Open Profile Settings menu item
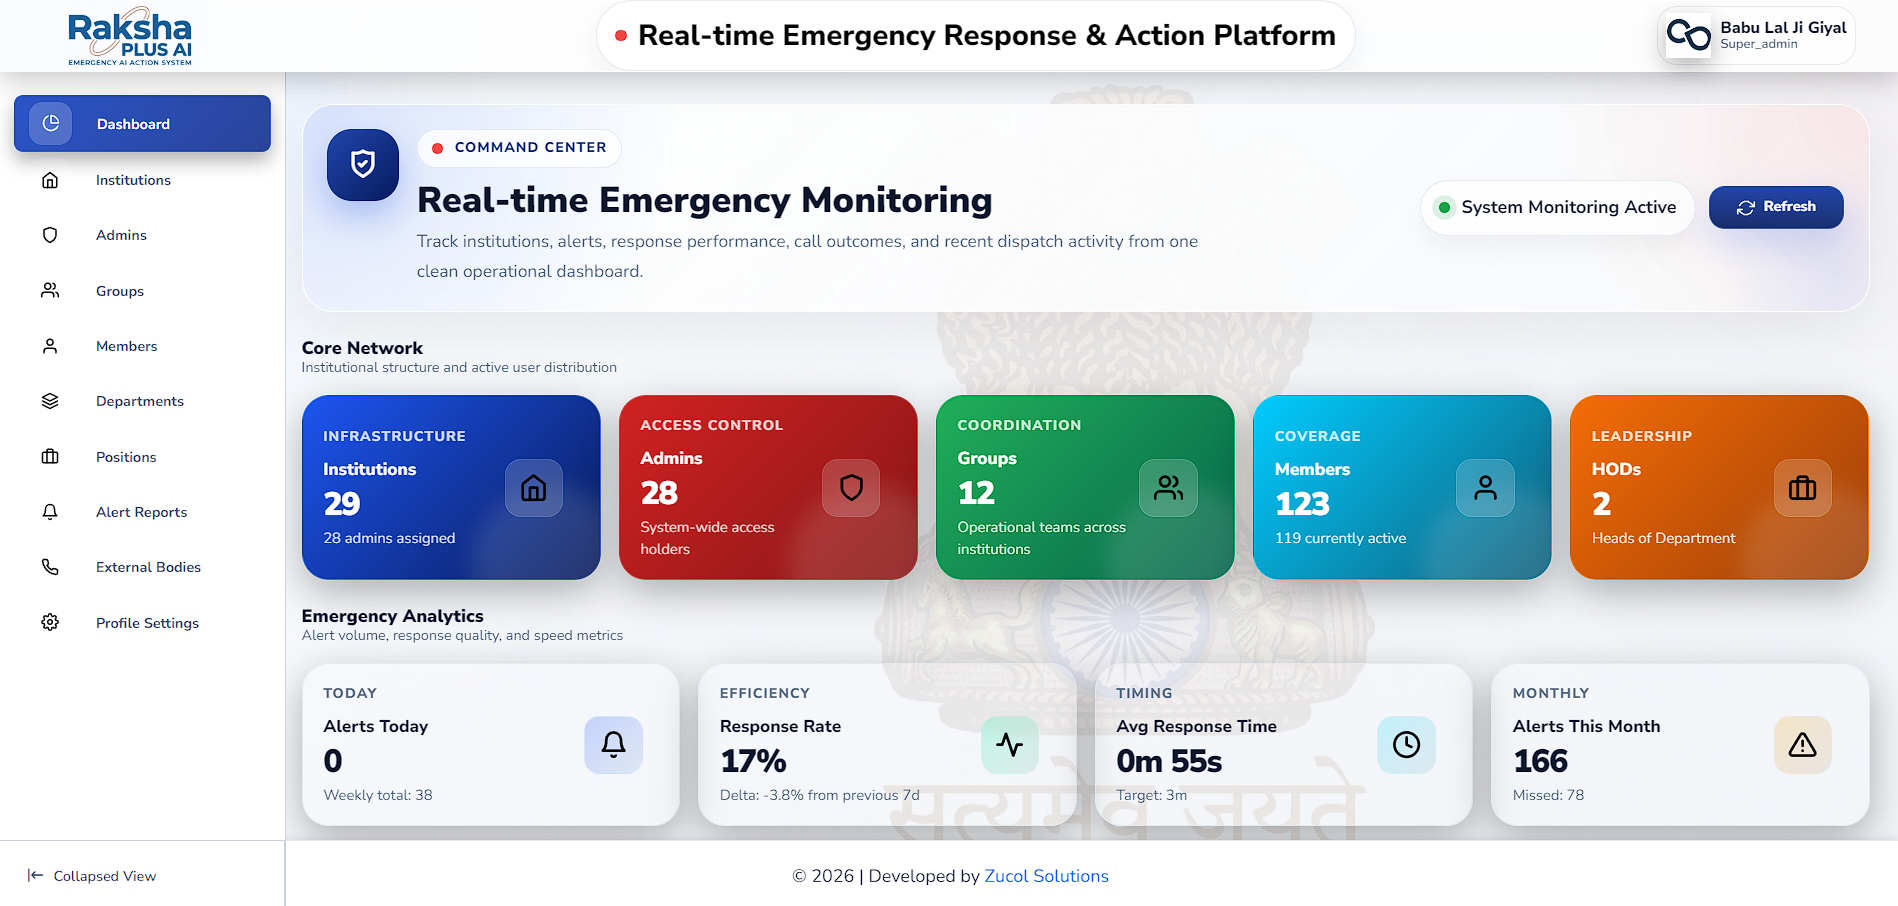This screenshot has height=906, width=1898. click(x=142, y=623)
